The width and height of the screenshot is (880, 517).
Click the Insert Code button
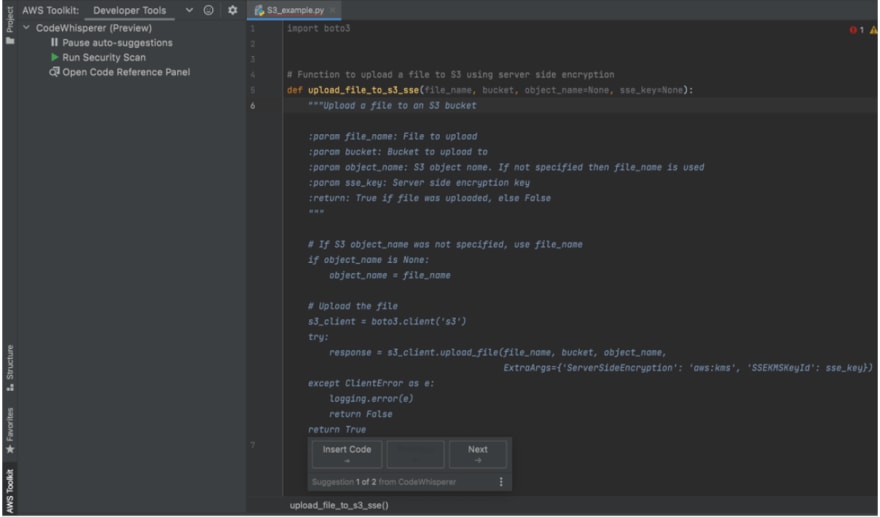347,454
